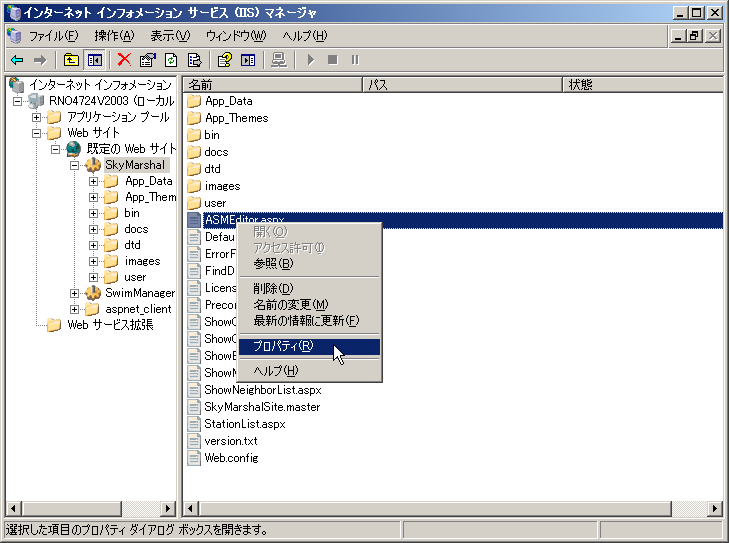Sort by the 状態 column header

click(643, 85)
